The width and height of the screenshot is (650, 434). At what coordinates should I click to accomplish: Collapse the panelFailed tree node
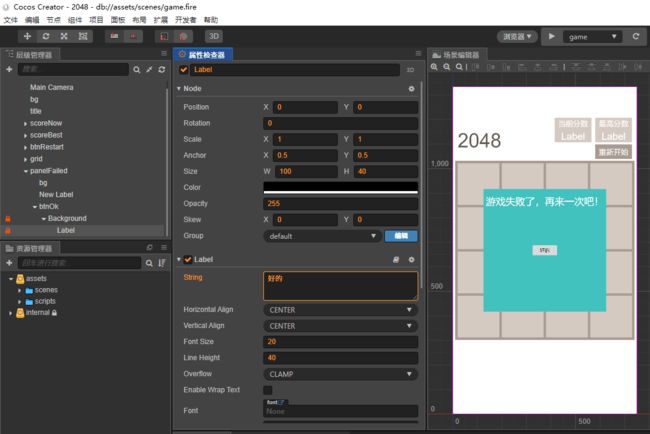tap(26, 171)
